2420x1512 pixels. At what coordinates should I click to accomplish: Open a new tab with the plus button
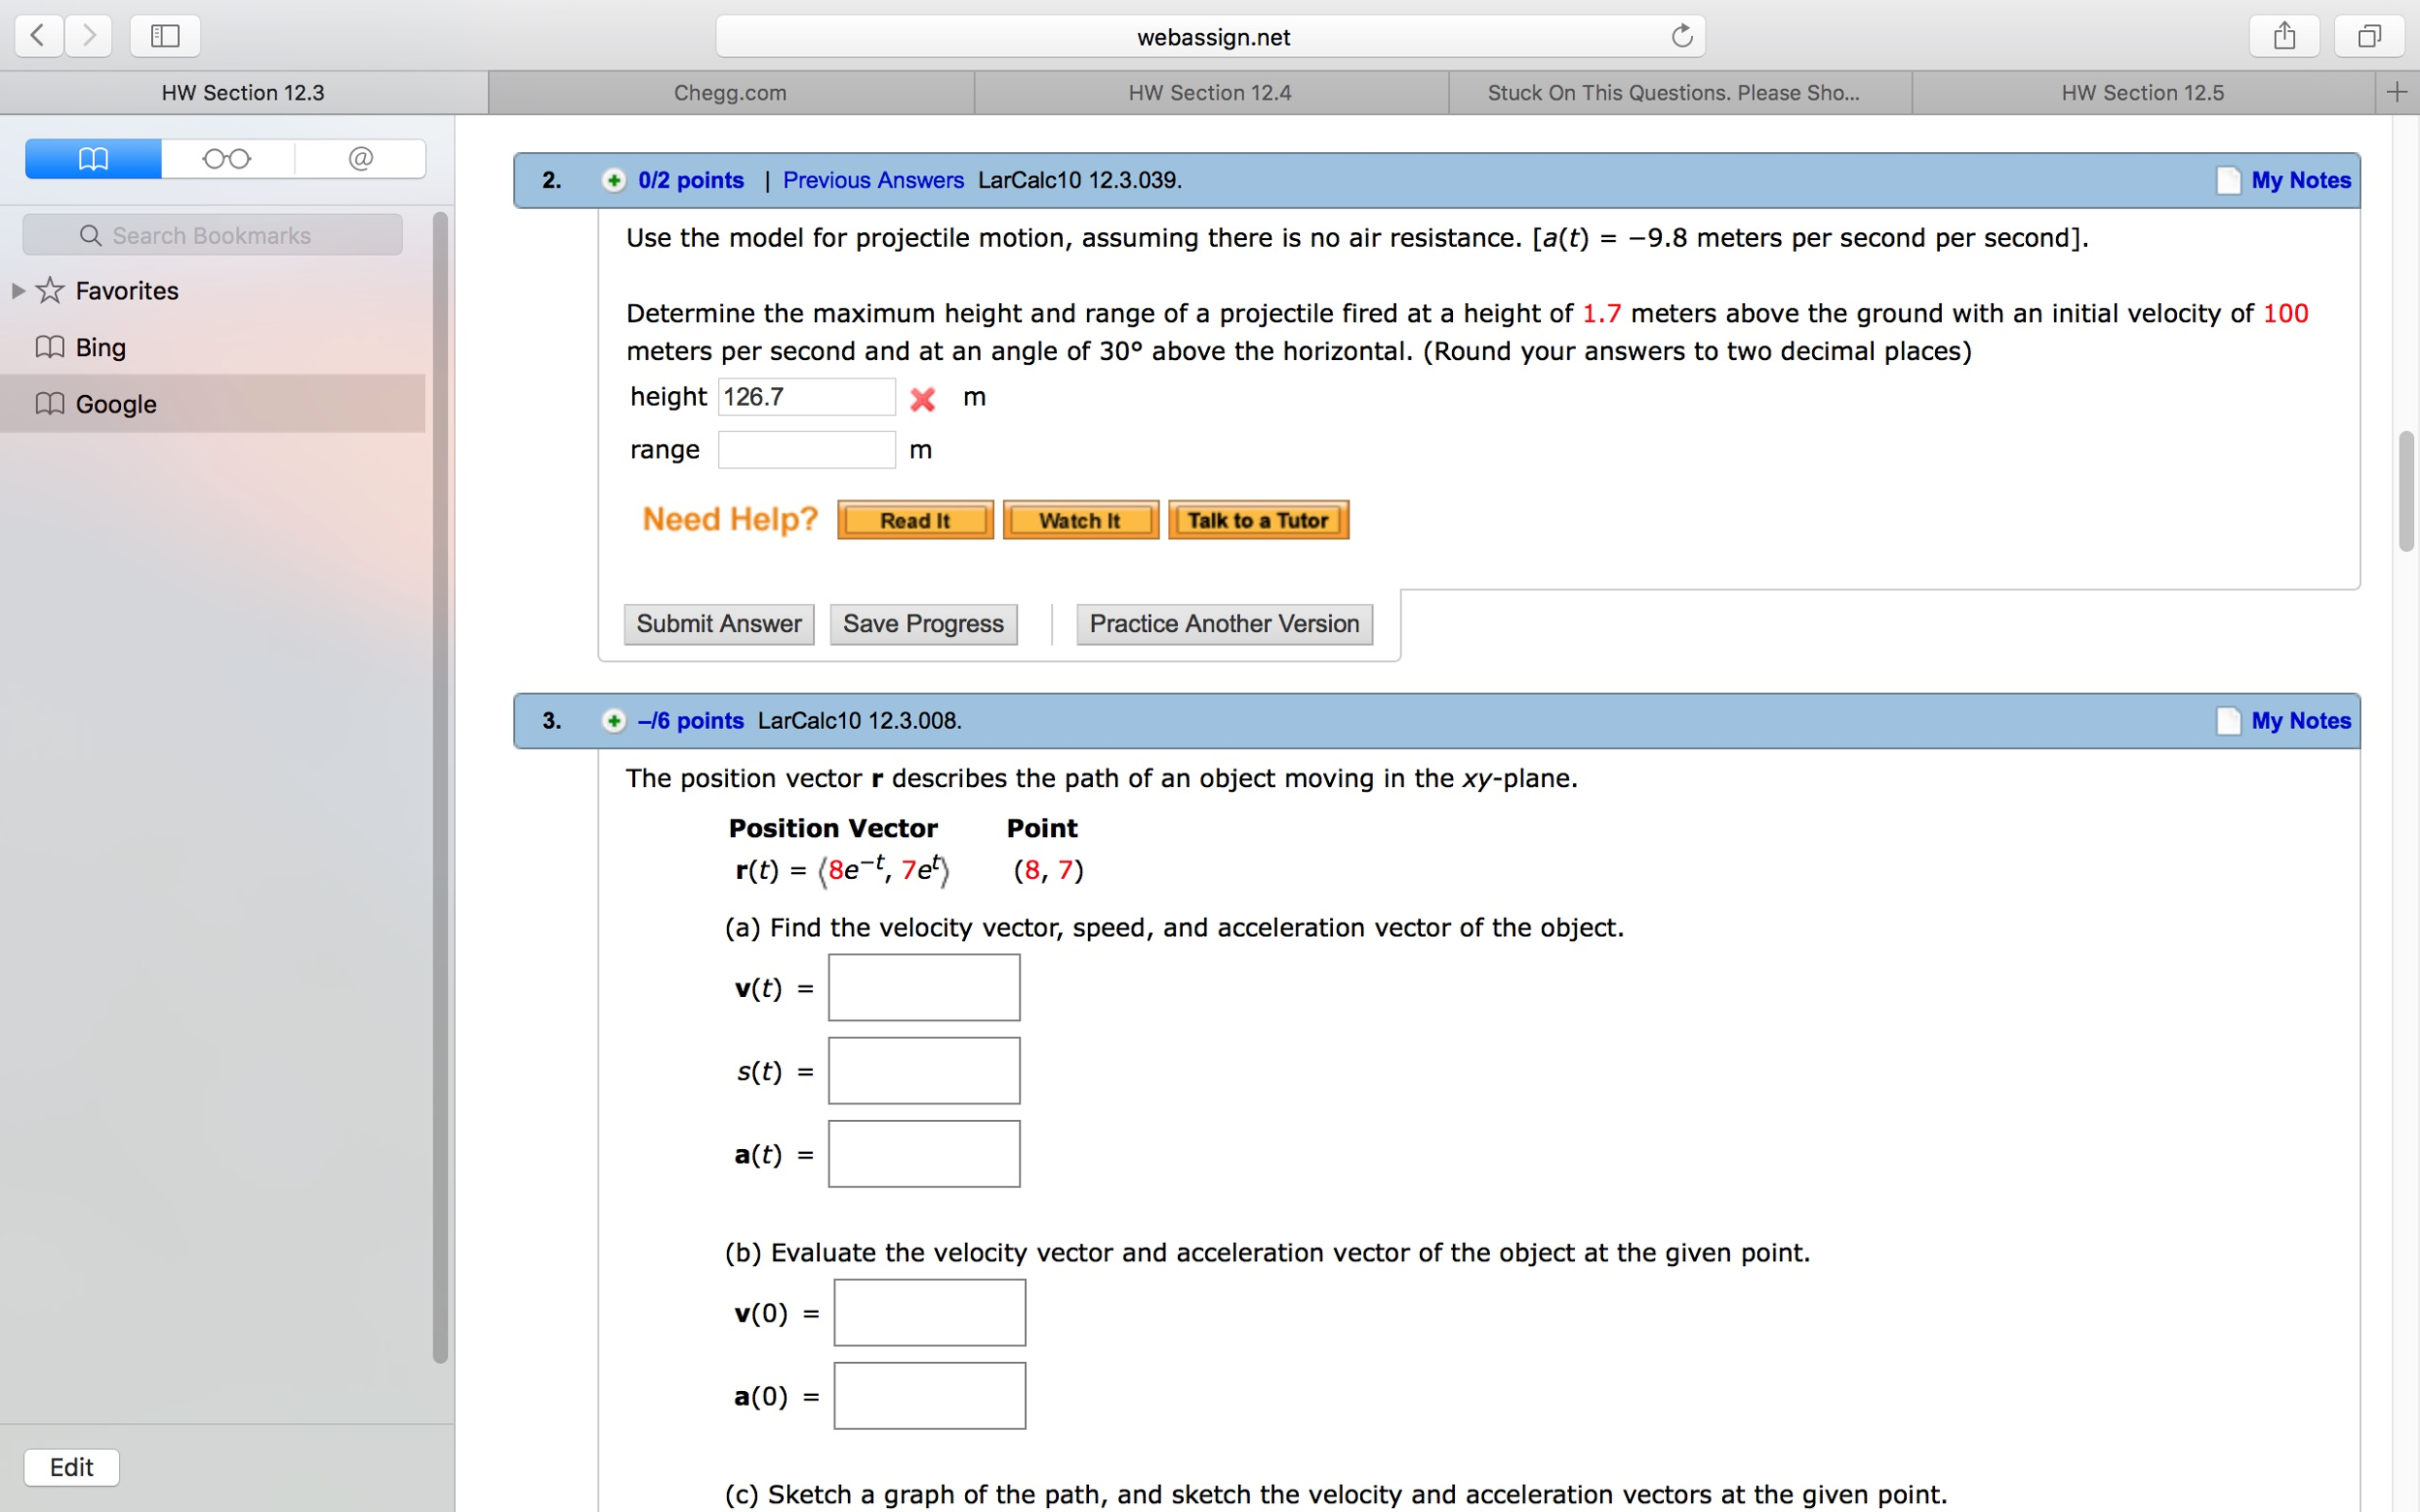[x=2399, y=92]
